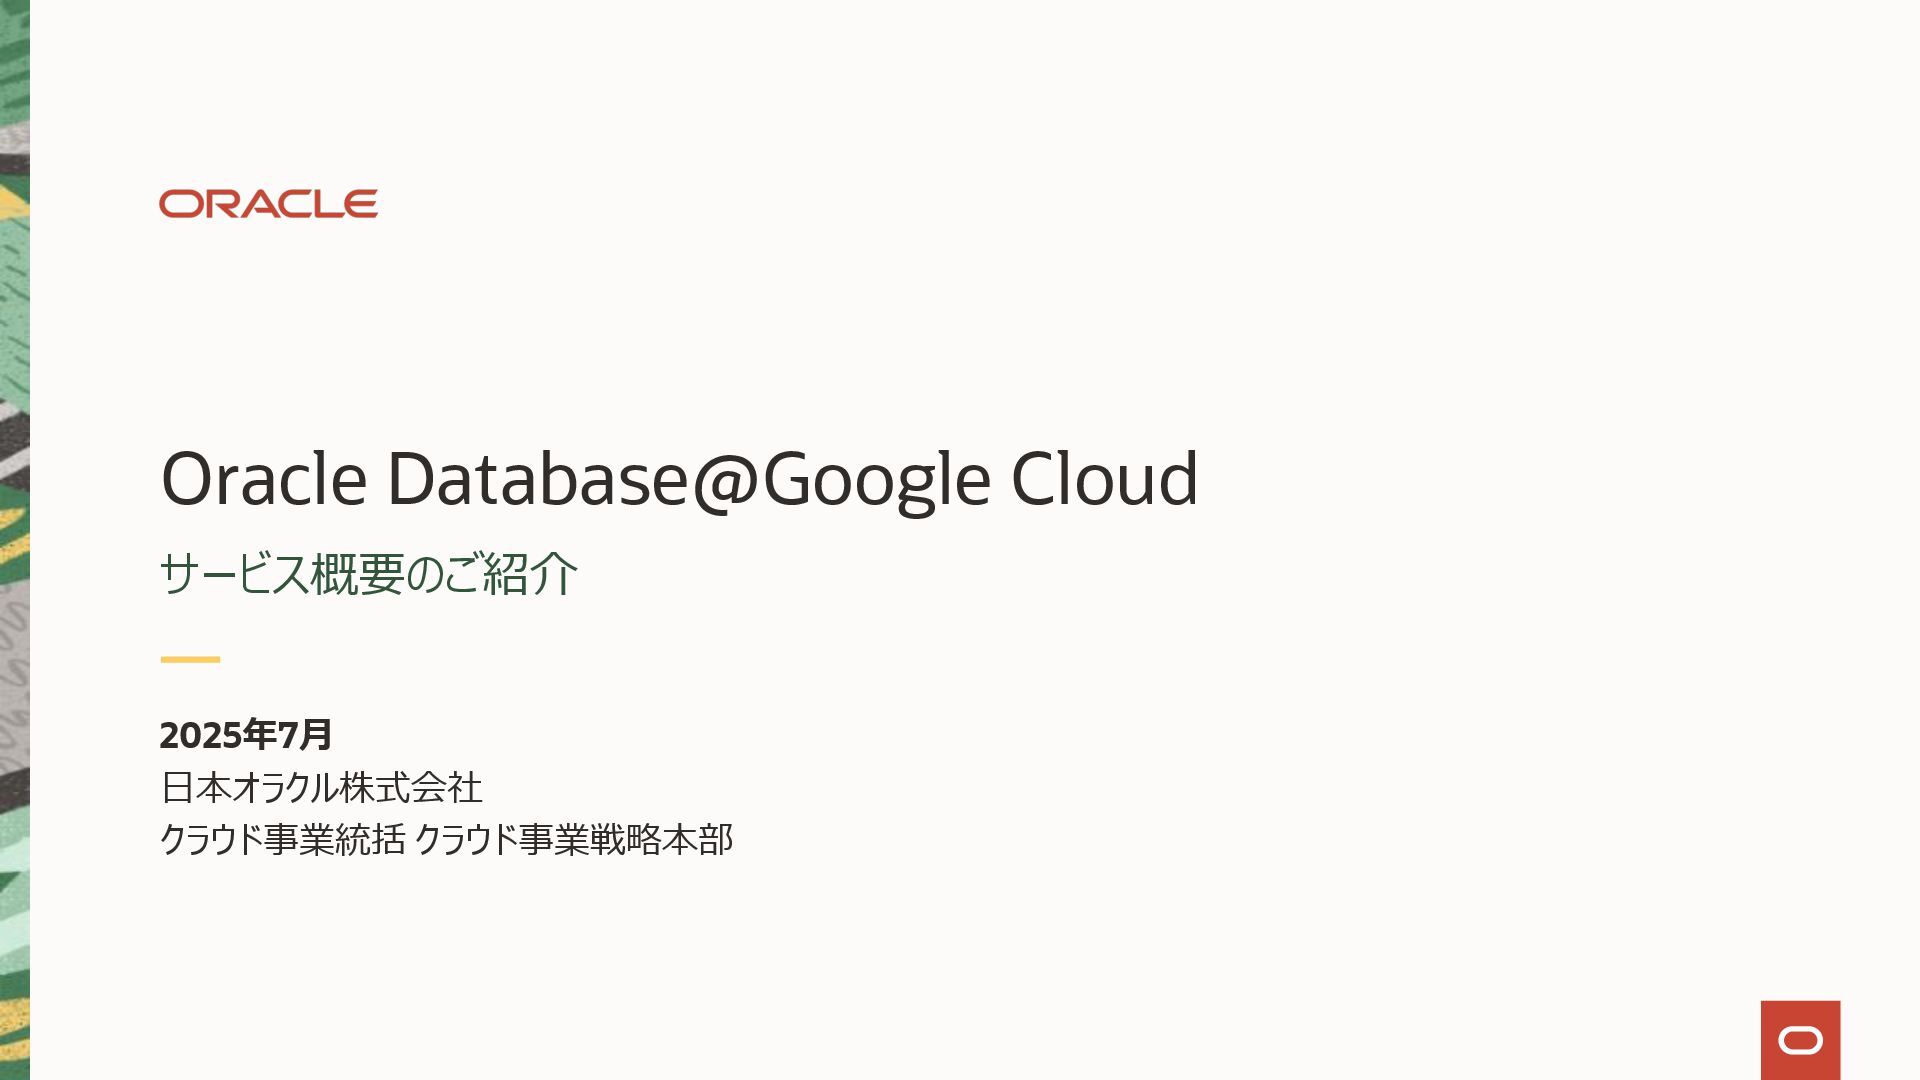
Task: Click 株式会社 in the company name
Action: [x=410, y=788]
